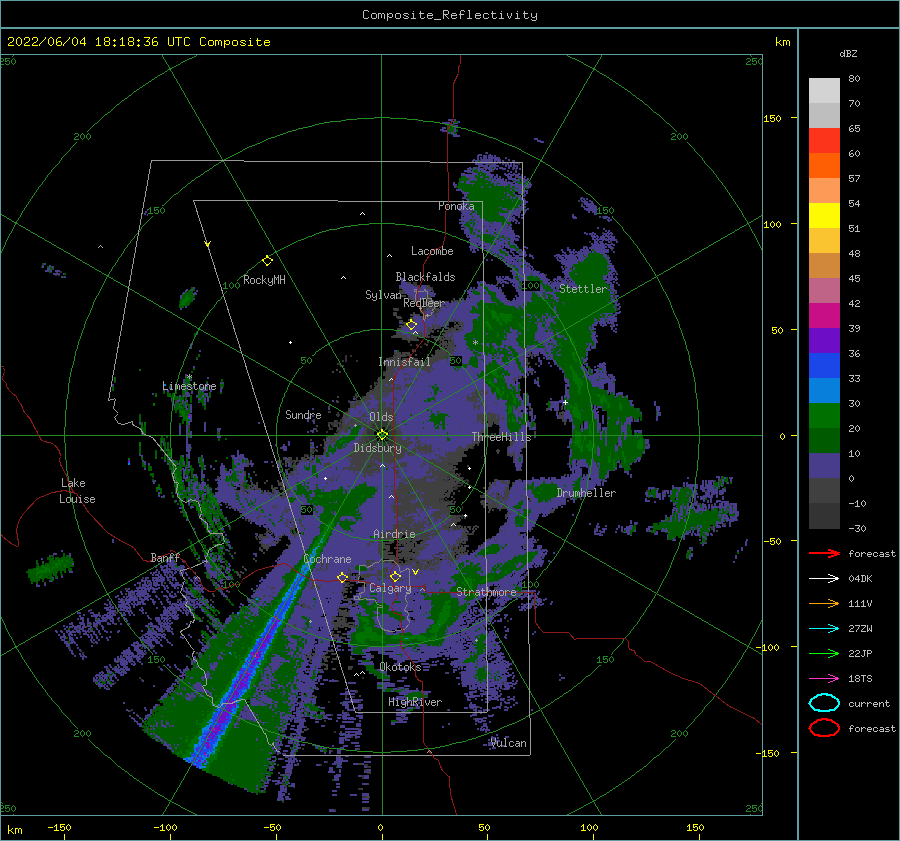Click the Innisfail city label
Image resolution: width=900 pixels, height=841 pixels.
[404, 362]
